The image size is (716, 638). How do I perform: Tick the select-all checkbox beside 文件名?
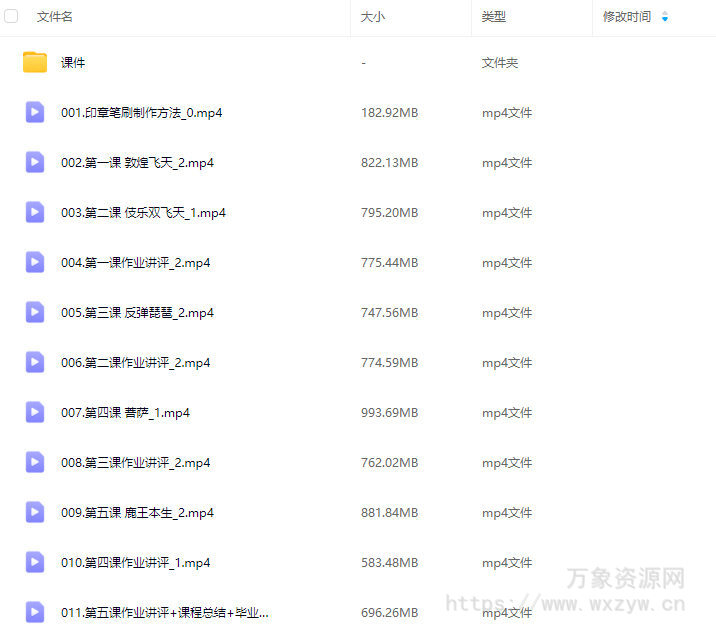tap(11, 16)
